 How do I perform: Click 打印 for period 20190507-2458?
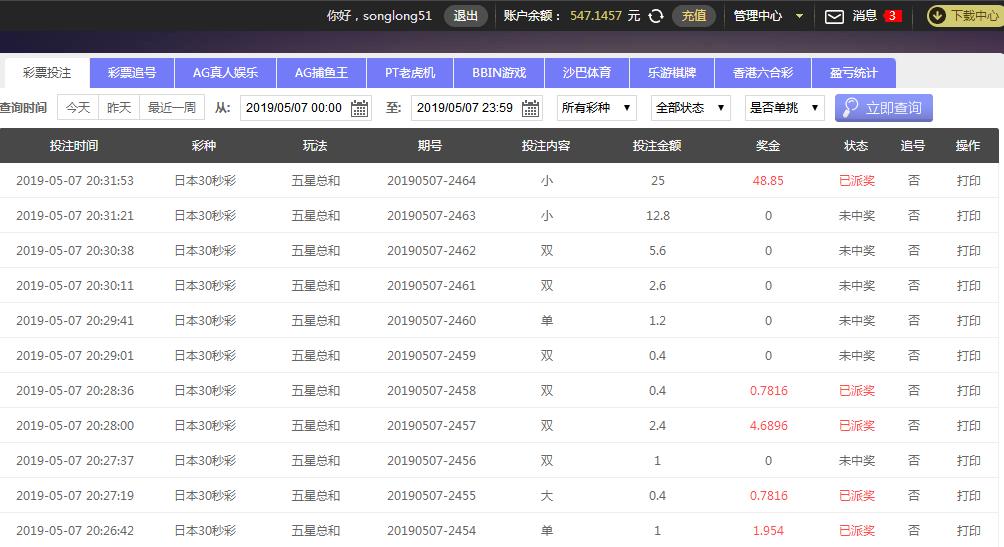tap(968, 391)
